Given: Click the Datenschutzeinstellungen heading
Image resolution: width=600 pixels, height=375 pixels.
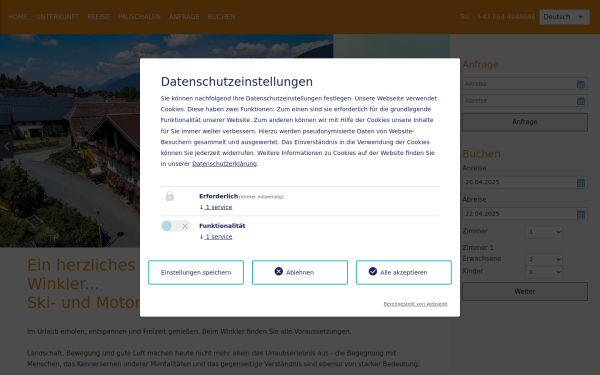Looking at the screenshot, I should click(x=236, y=82).
